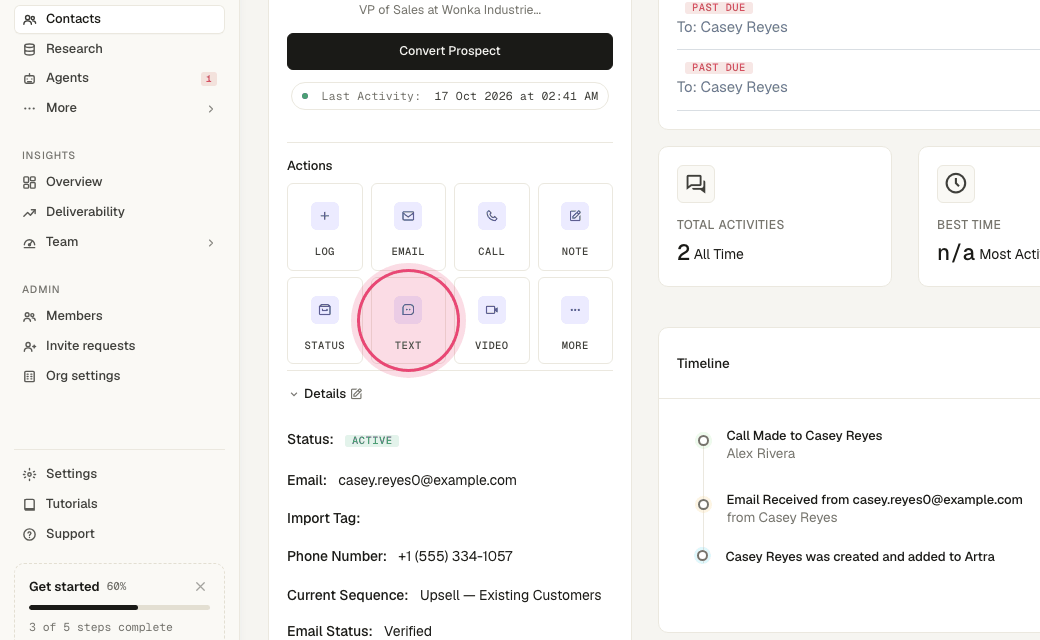Click the Convert Prospect button
The height and width of the screenshot is (640, 1040).
450,51
